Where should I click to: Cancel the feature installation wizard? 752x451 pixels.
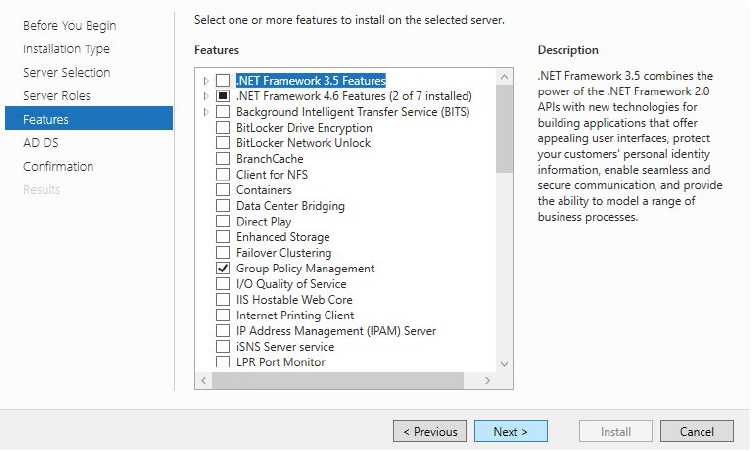[x=697, y=431]
